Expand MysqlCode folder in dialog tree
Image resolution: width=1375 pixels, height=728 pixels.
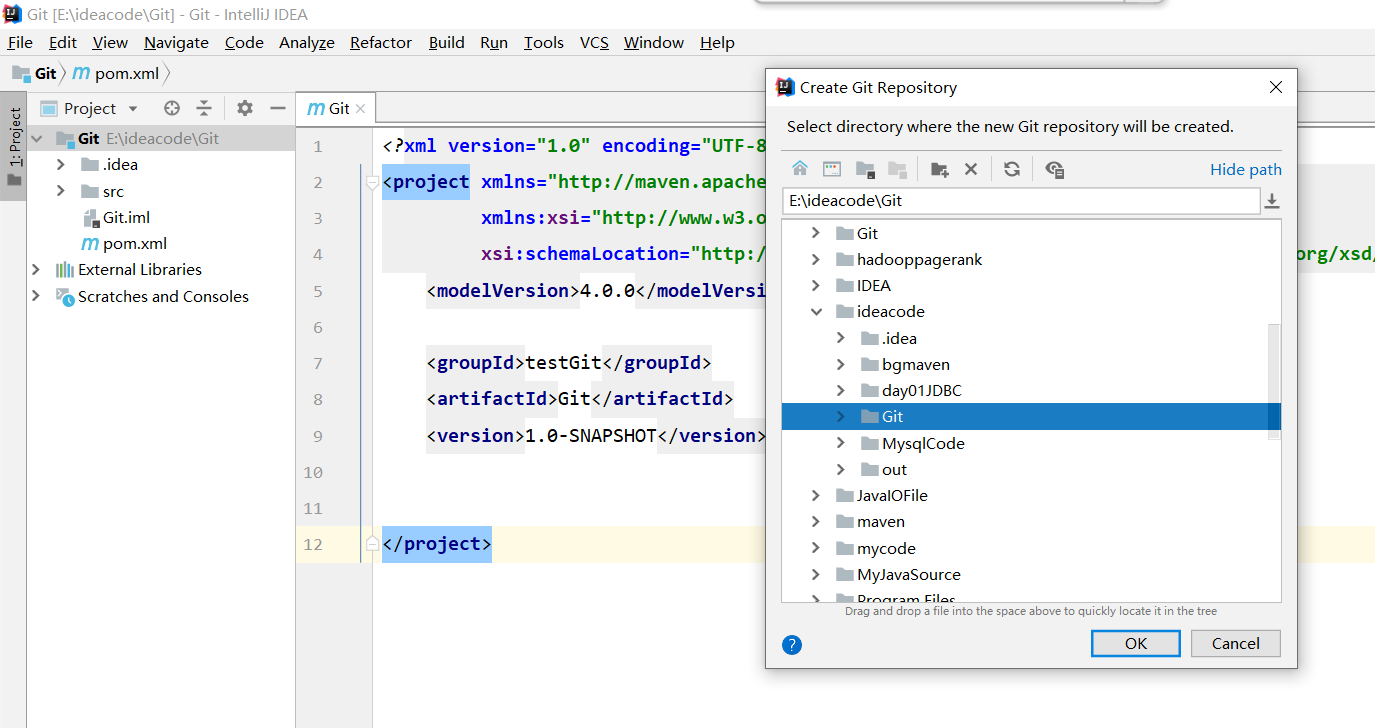pyautogui.click(x=841, y=443)
